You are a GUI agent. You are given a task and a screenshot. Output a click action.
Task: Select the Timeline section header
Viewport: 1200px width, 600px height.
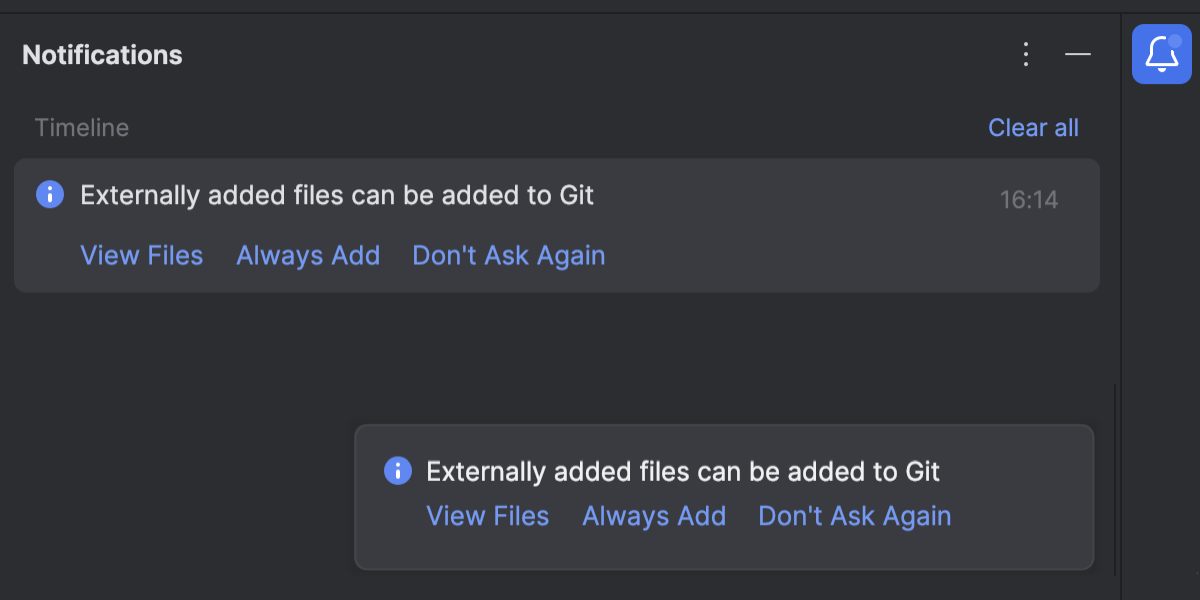coord(81,127)
